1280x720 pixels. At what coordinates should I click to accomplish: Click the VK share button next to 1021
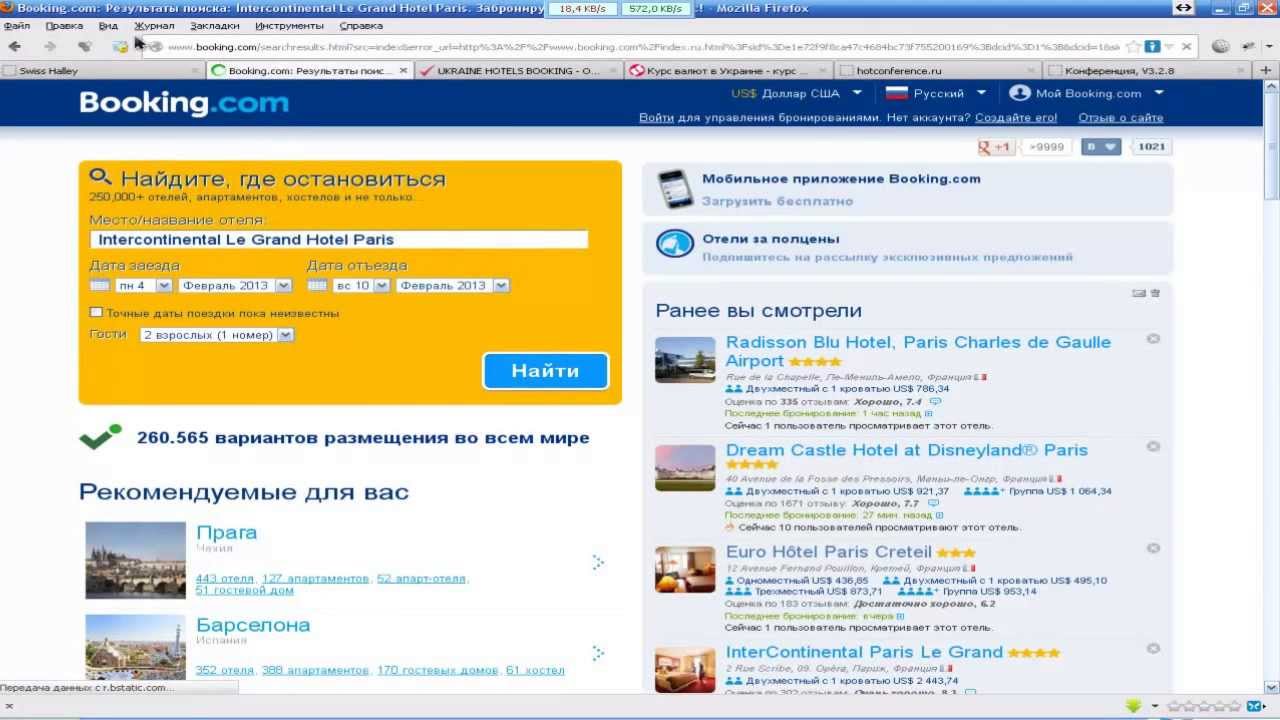coord(1102,147)
